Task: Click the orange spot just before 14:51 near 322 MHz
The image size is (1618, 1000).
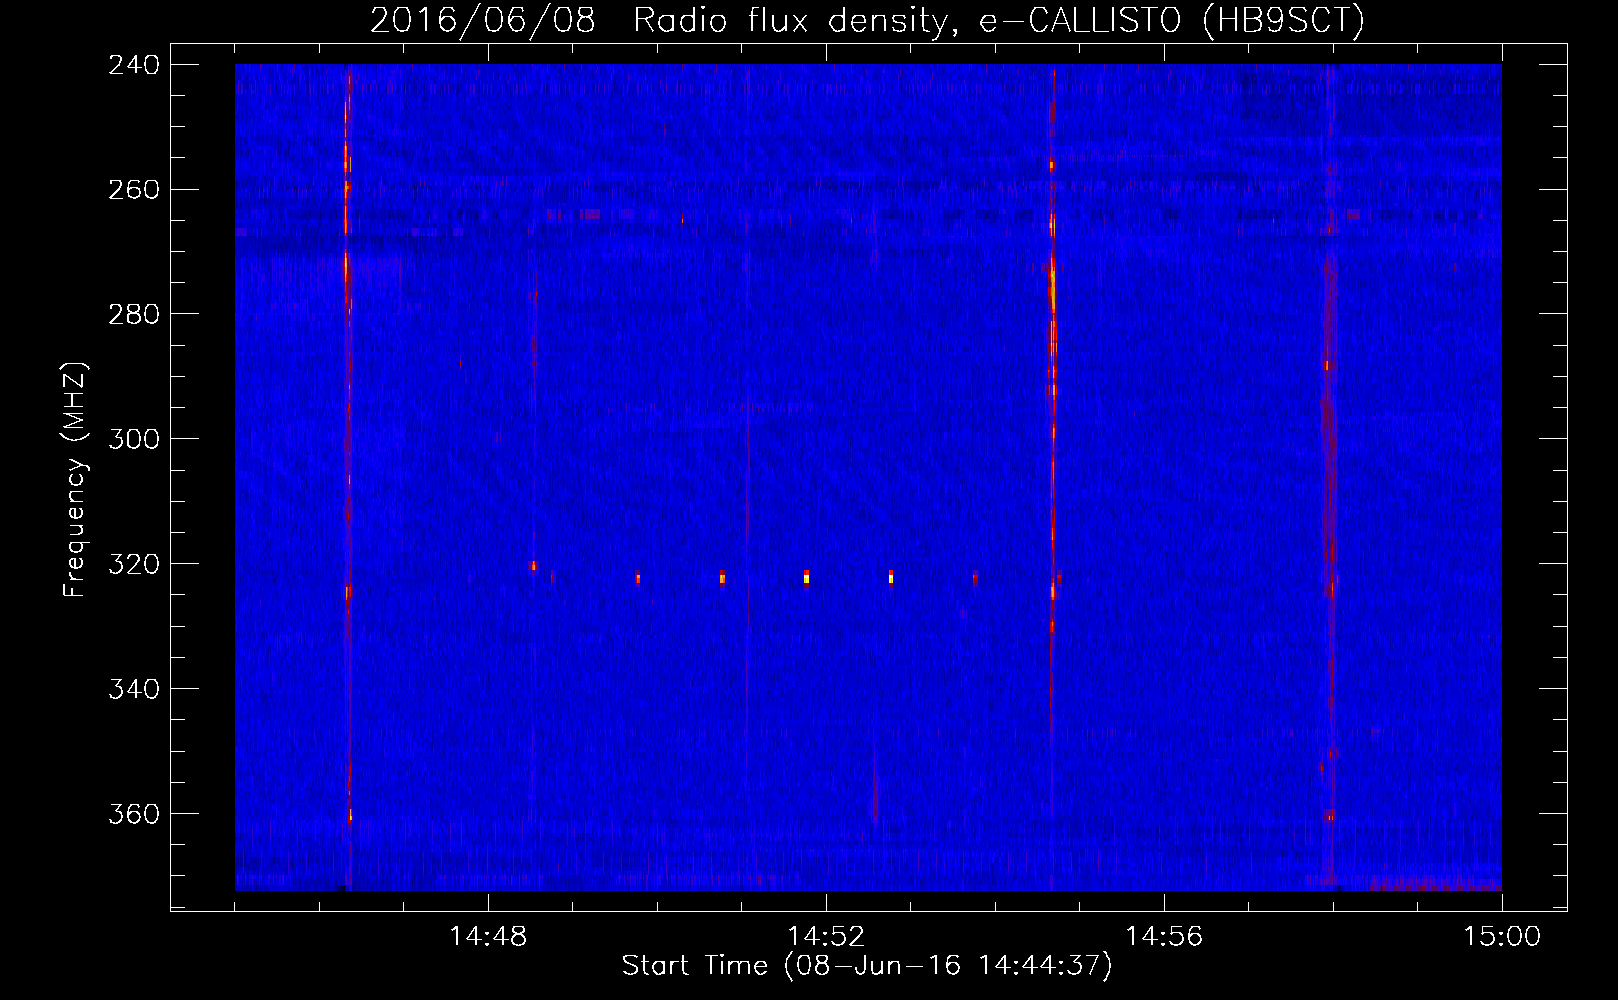Action: 722,577
